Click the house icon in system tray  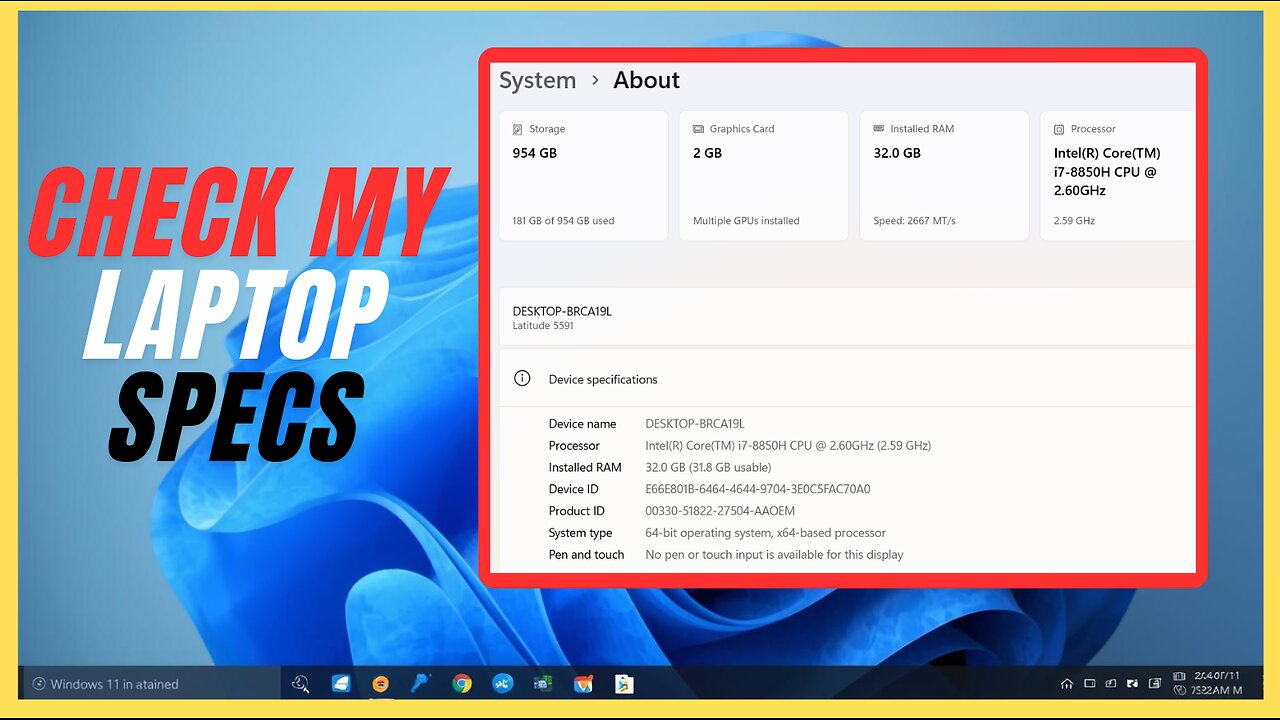click(1066, 684)
